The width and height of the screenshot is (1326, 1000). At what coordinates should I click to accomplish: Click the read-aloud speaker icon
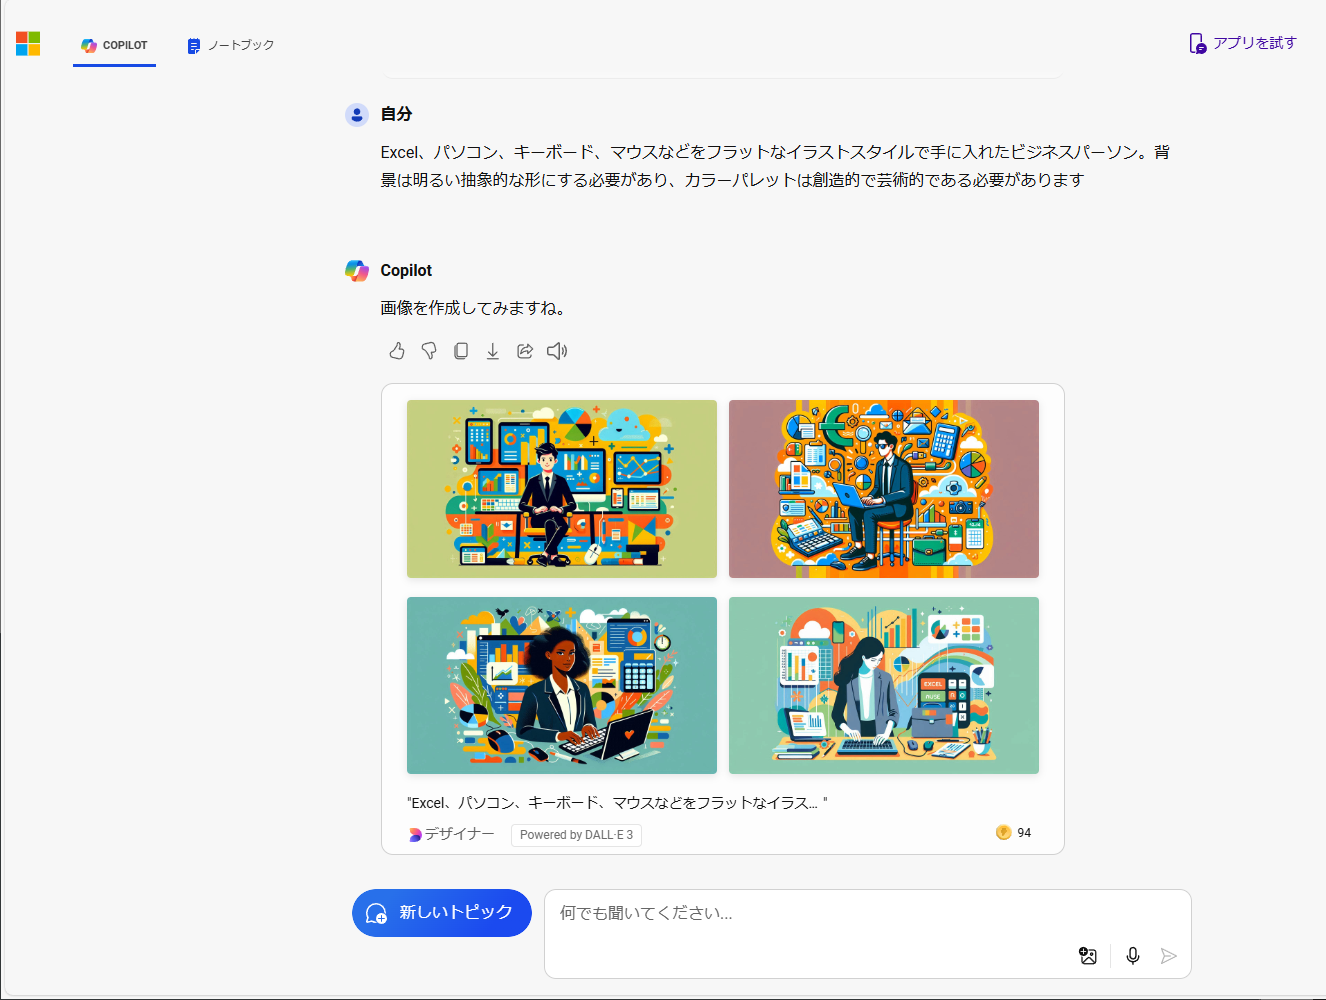557,351
